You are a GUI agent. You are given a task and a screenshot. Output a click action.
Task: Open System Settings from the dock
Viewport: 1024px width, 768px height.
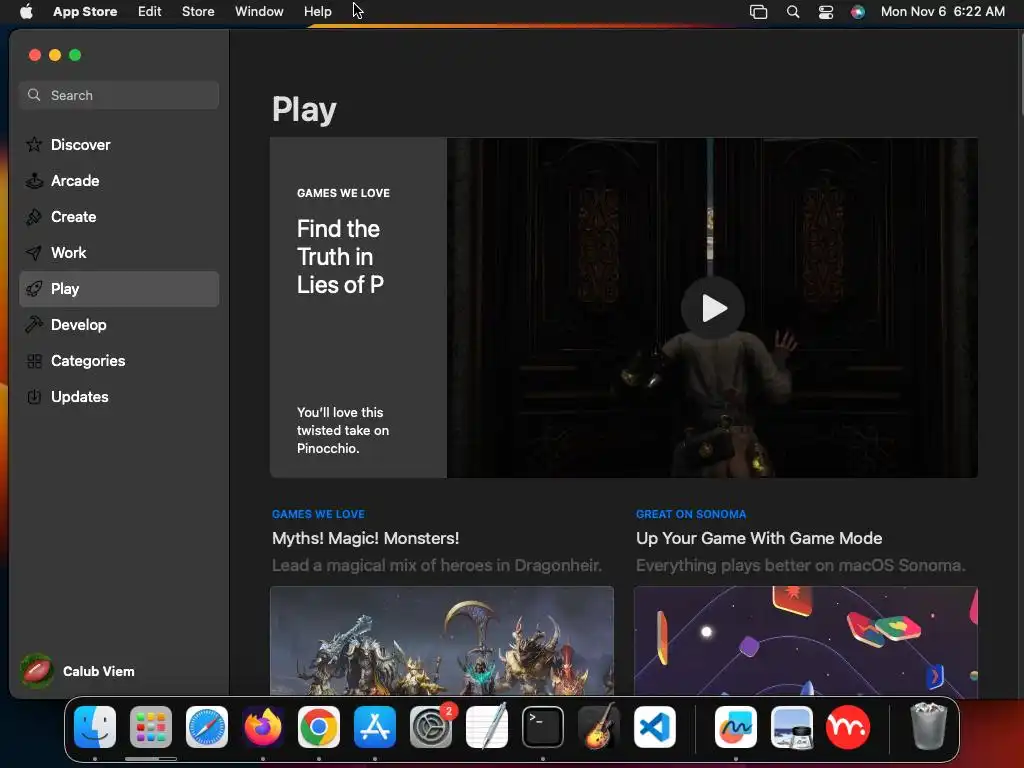click(431, 727)
